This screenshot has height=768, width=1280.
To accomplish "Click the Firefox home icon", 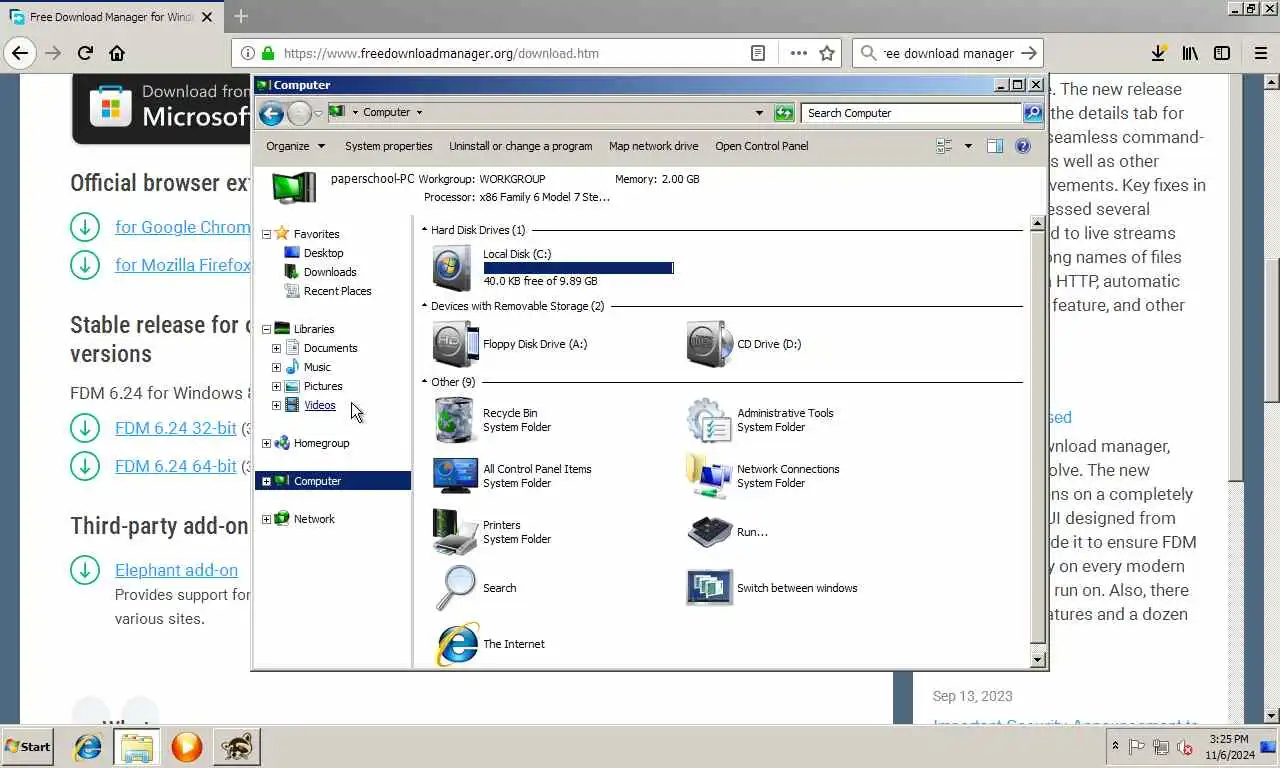I will (x=117, y=53).
